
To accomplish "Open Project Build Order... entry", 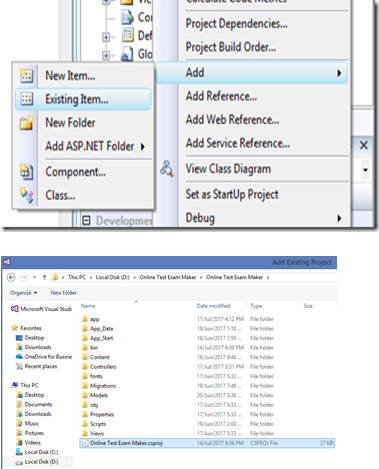I will [231, 47].
